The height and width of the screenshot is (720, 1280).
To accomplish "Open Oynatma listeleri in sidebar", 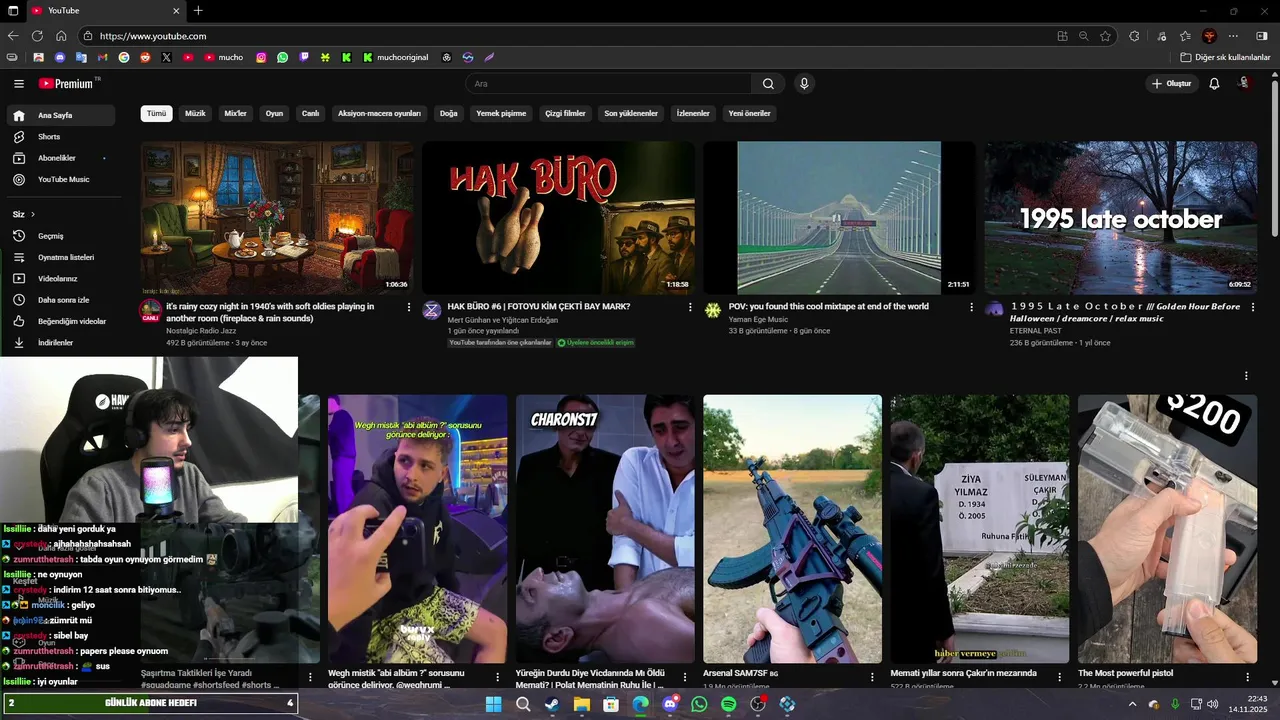I will (60, 257).
